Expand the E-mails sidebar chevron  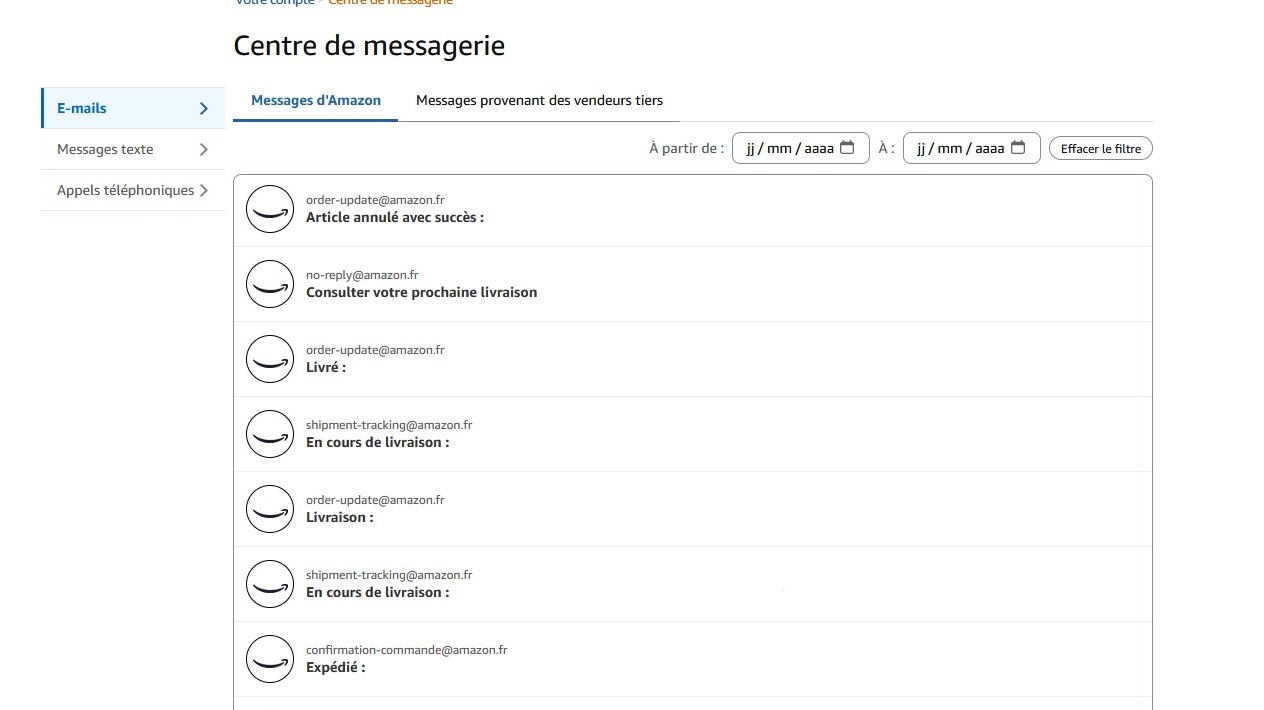203,108
